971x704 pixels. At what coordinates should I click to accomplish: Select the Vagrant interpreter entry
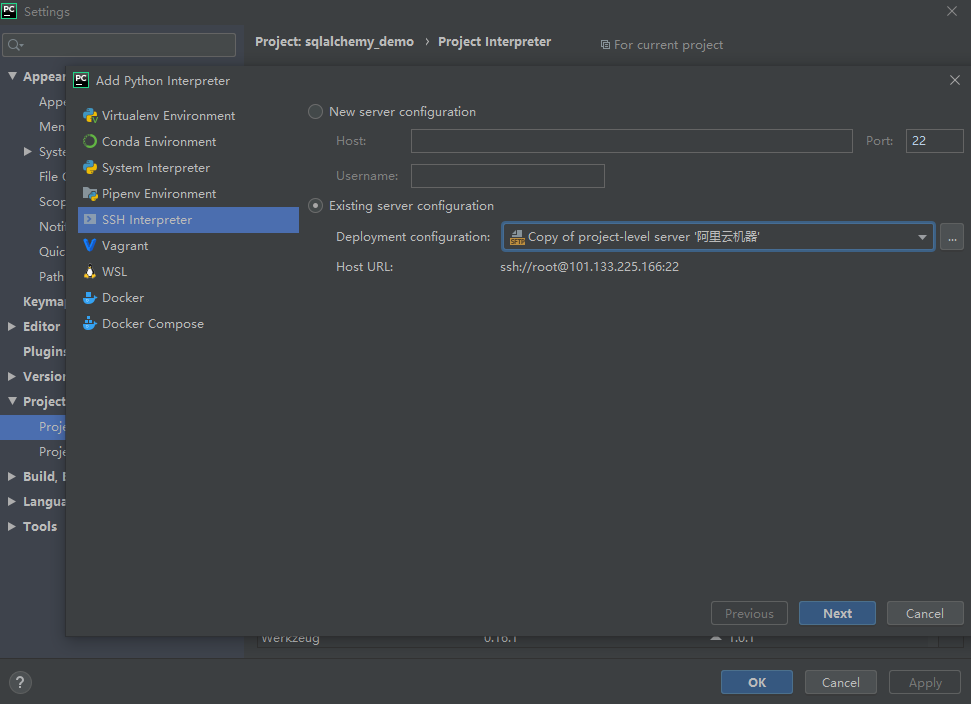pyautogui.click(x=188, y=246)
